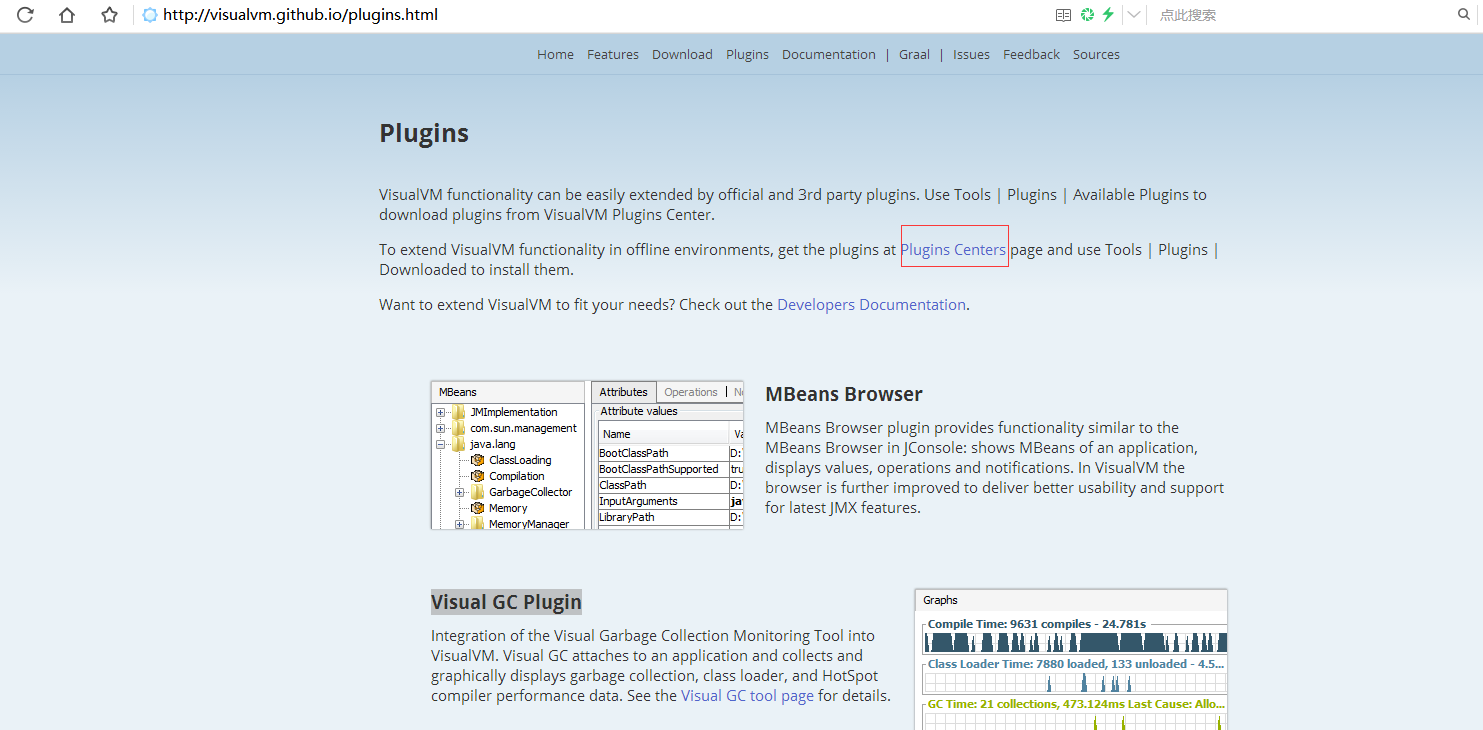Select the BootClassPathSupported attribute row
The image size is (1483, 730).
click(671, 469)
